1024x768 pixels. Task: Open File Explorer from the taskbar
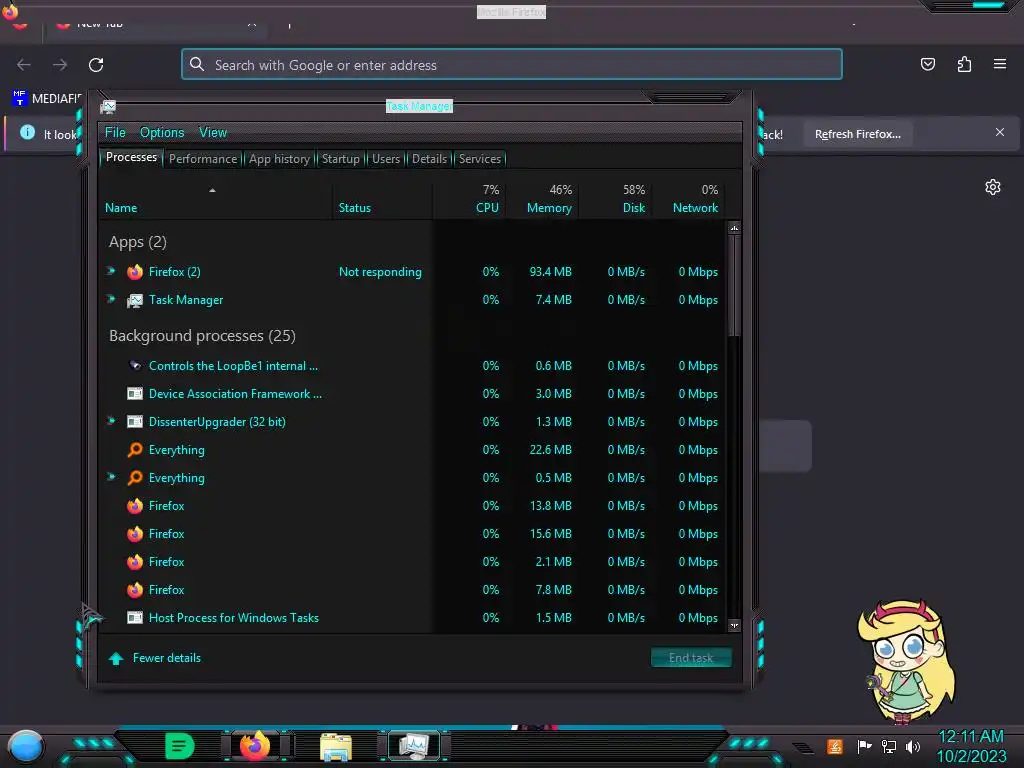[336, 747]
